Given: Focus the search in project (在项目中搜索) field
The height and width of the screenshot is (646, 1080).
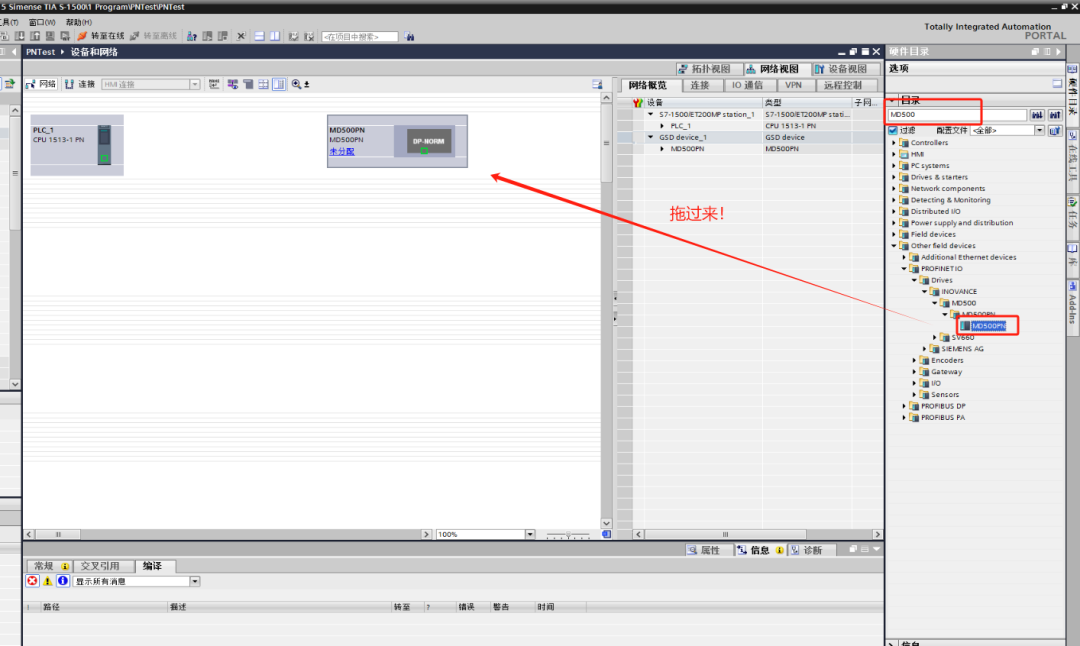Looking at the screenshot, I should pyautogui.click(x=360, y=37).
